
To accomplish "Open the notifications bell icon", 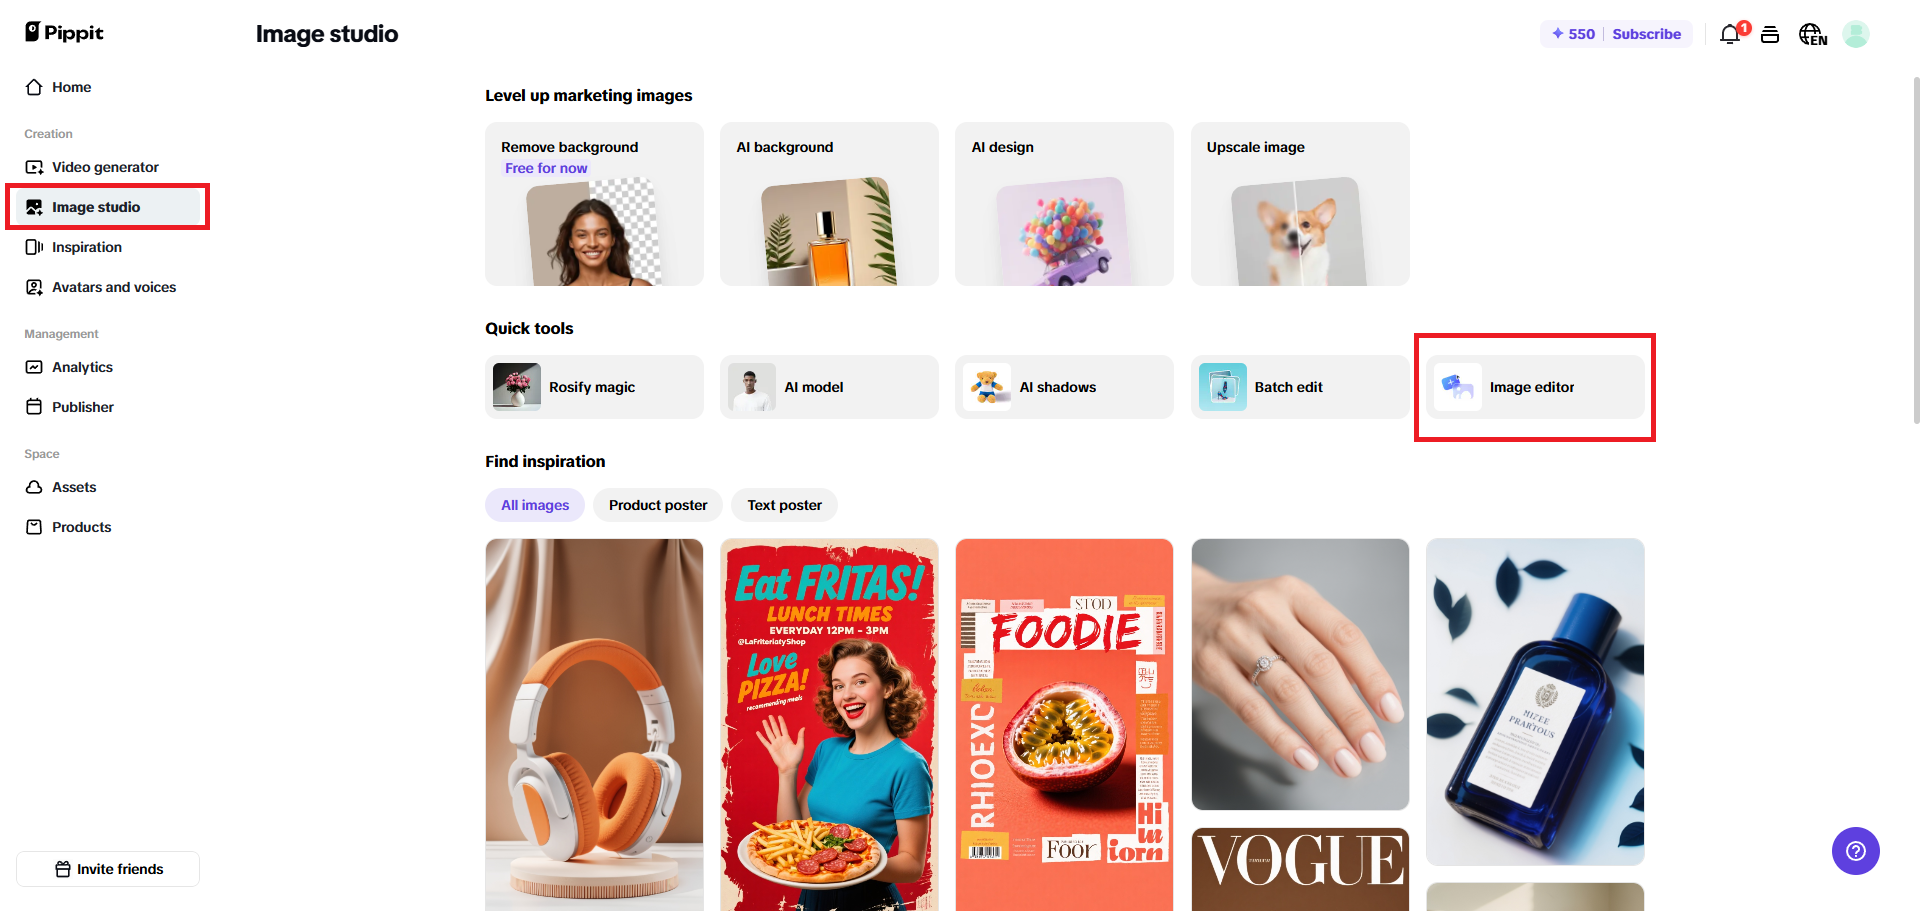I will pyautogui.click(x=1730, y=34).
